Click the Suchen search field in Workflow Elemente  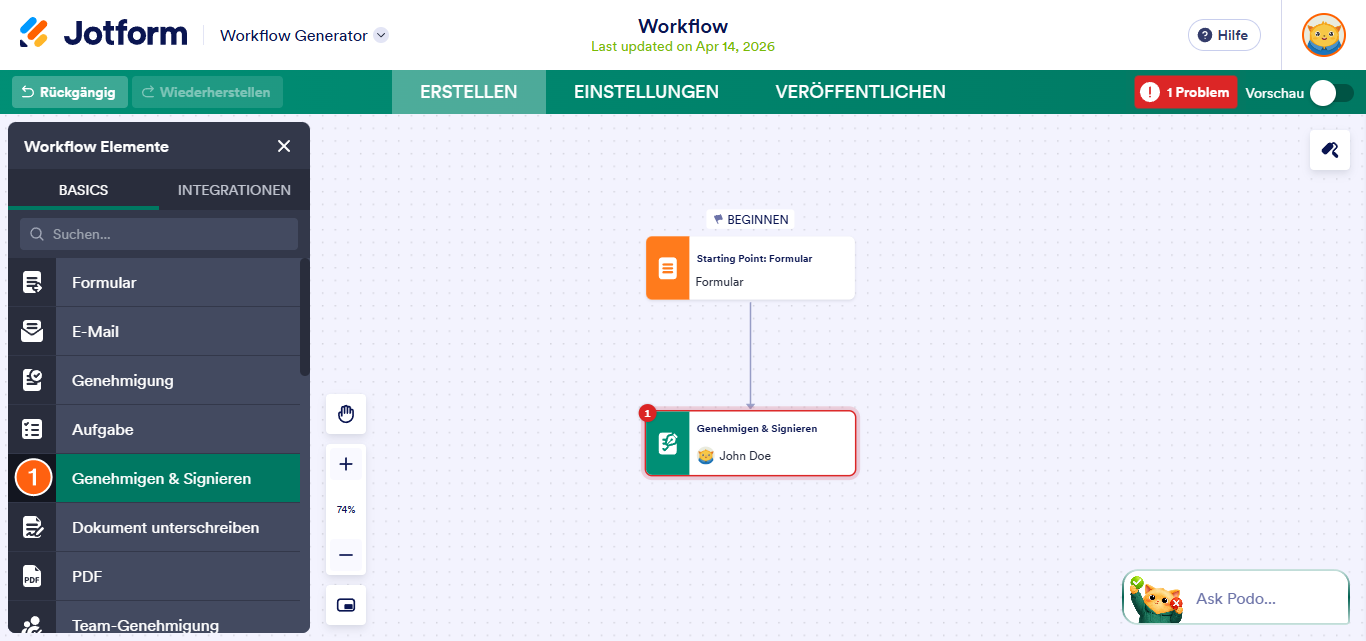157,233
